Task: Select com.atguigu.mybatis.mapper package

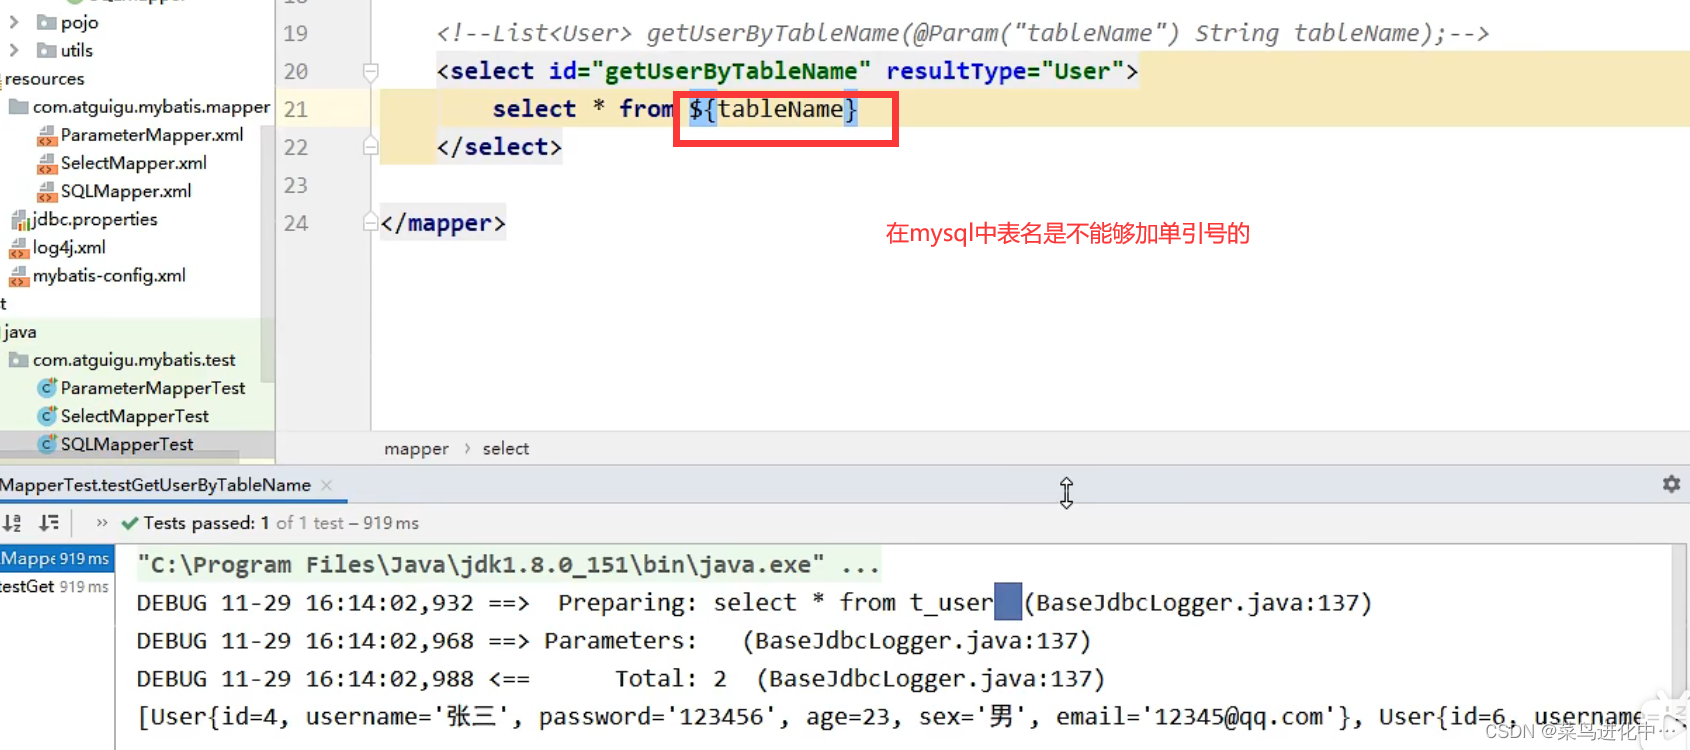Action: coord(151,107)
